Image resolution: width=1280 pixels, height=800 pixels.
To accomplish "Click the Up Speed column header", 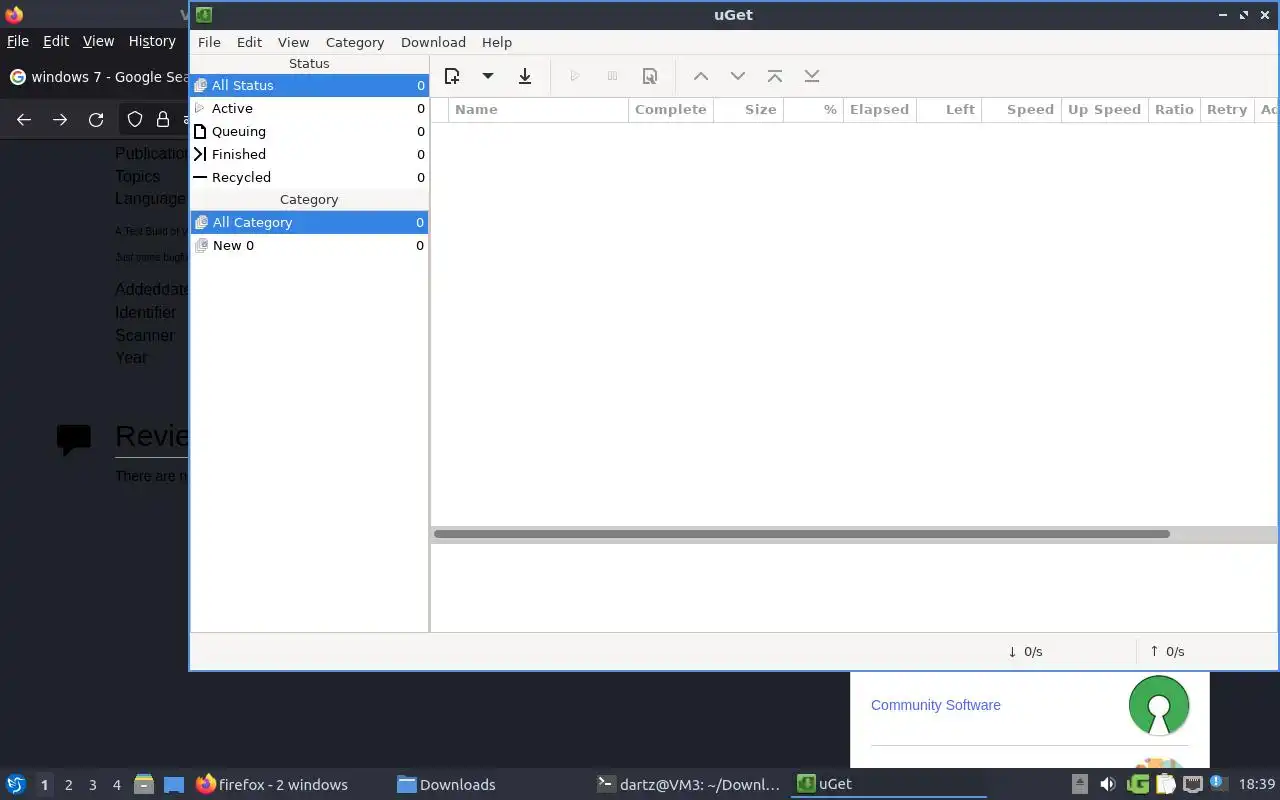I will [x=1104, y=109].
